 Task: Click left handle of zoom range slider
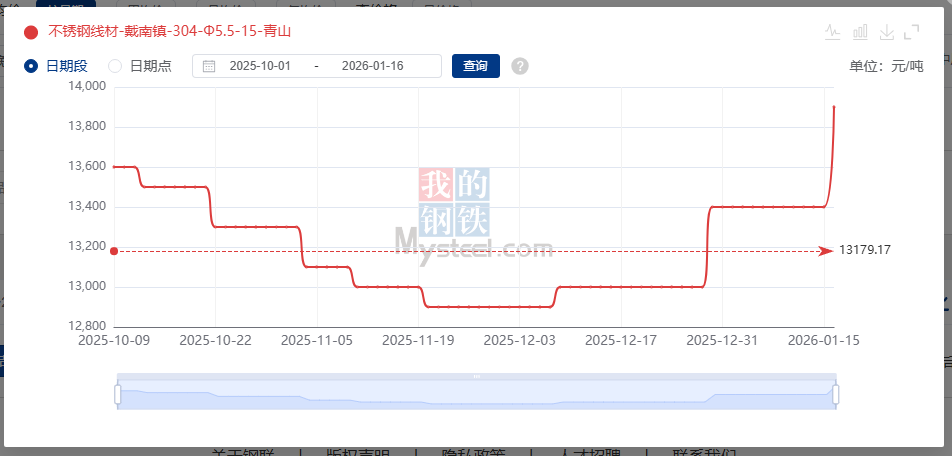point(117,395)
